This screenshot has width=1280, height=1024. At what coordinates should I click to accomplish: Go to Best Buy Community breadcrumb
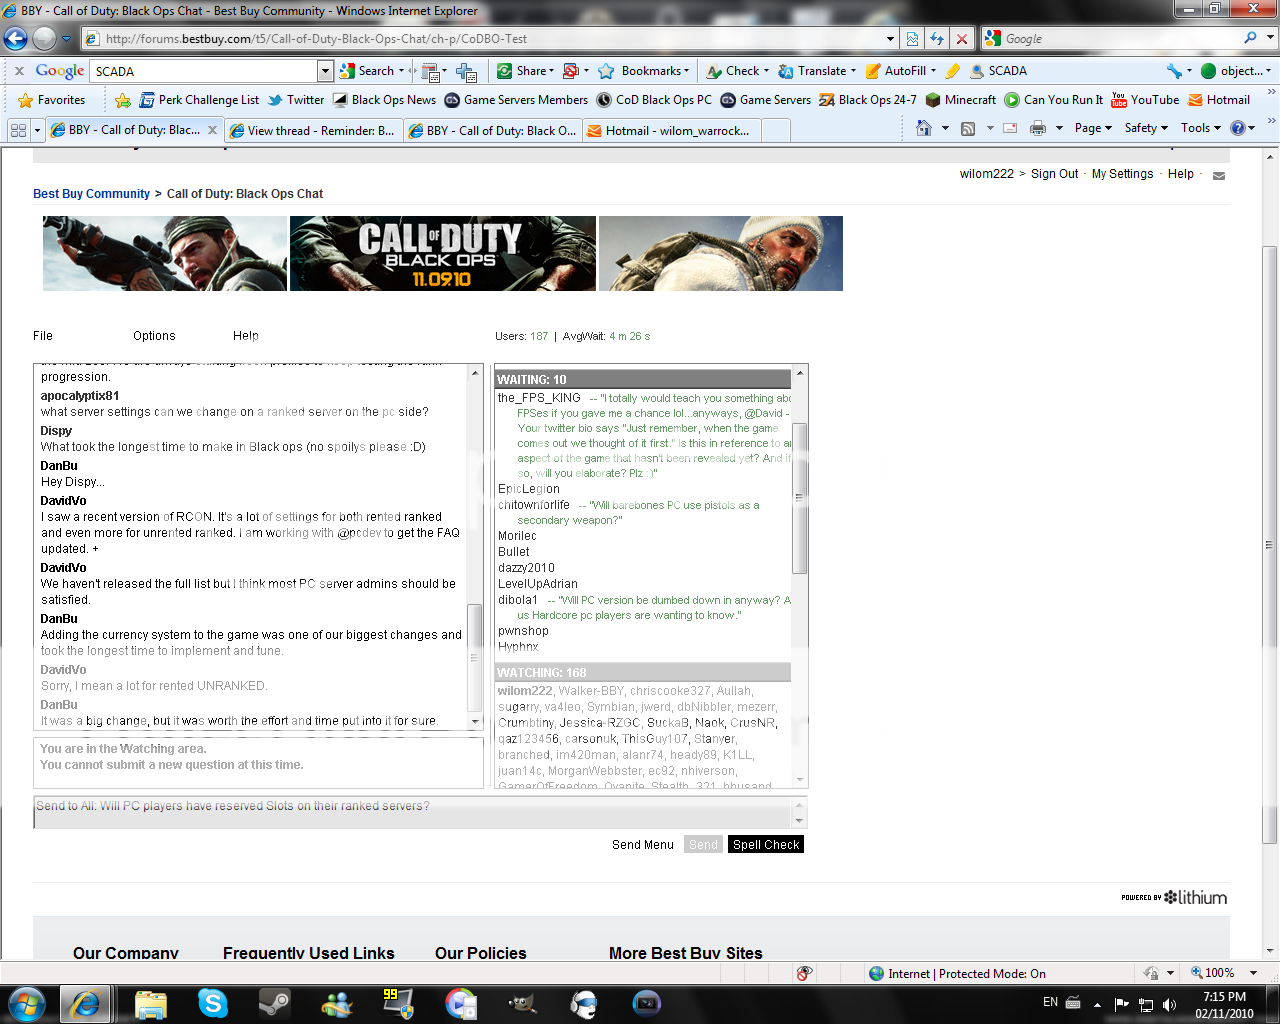[x=91, y=194]
